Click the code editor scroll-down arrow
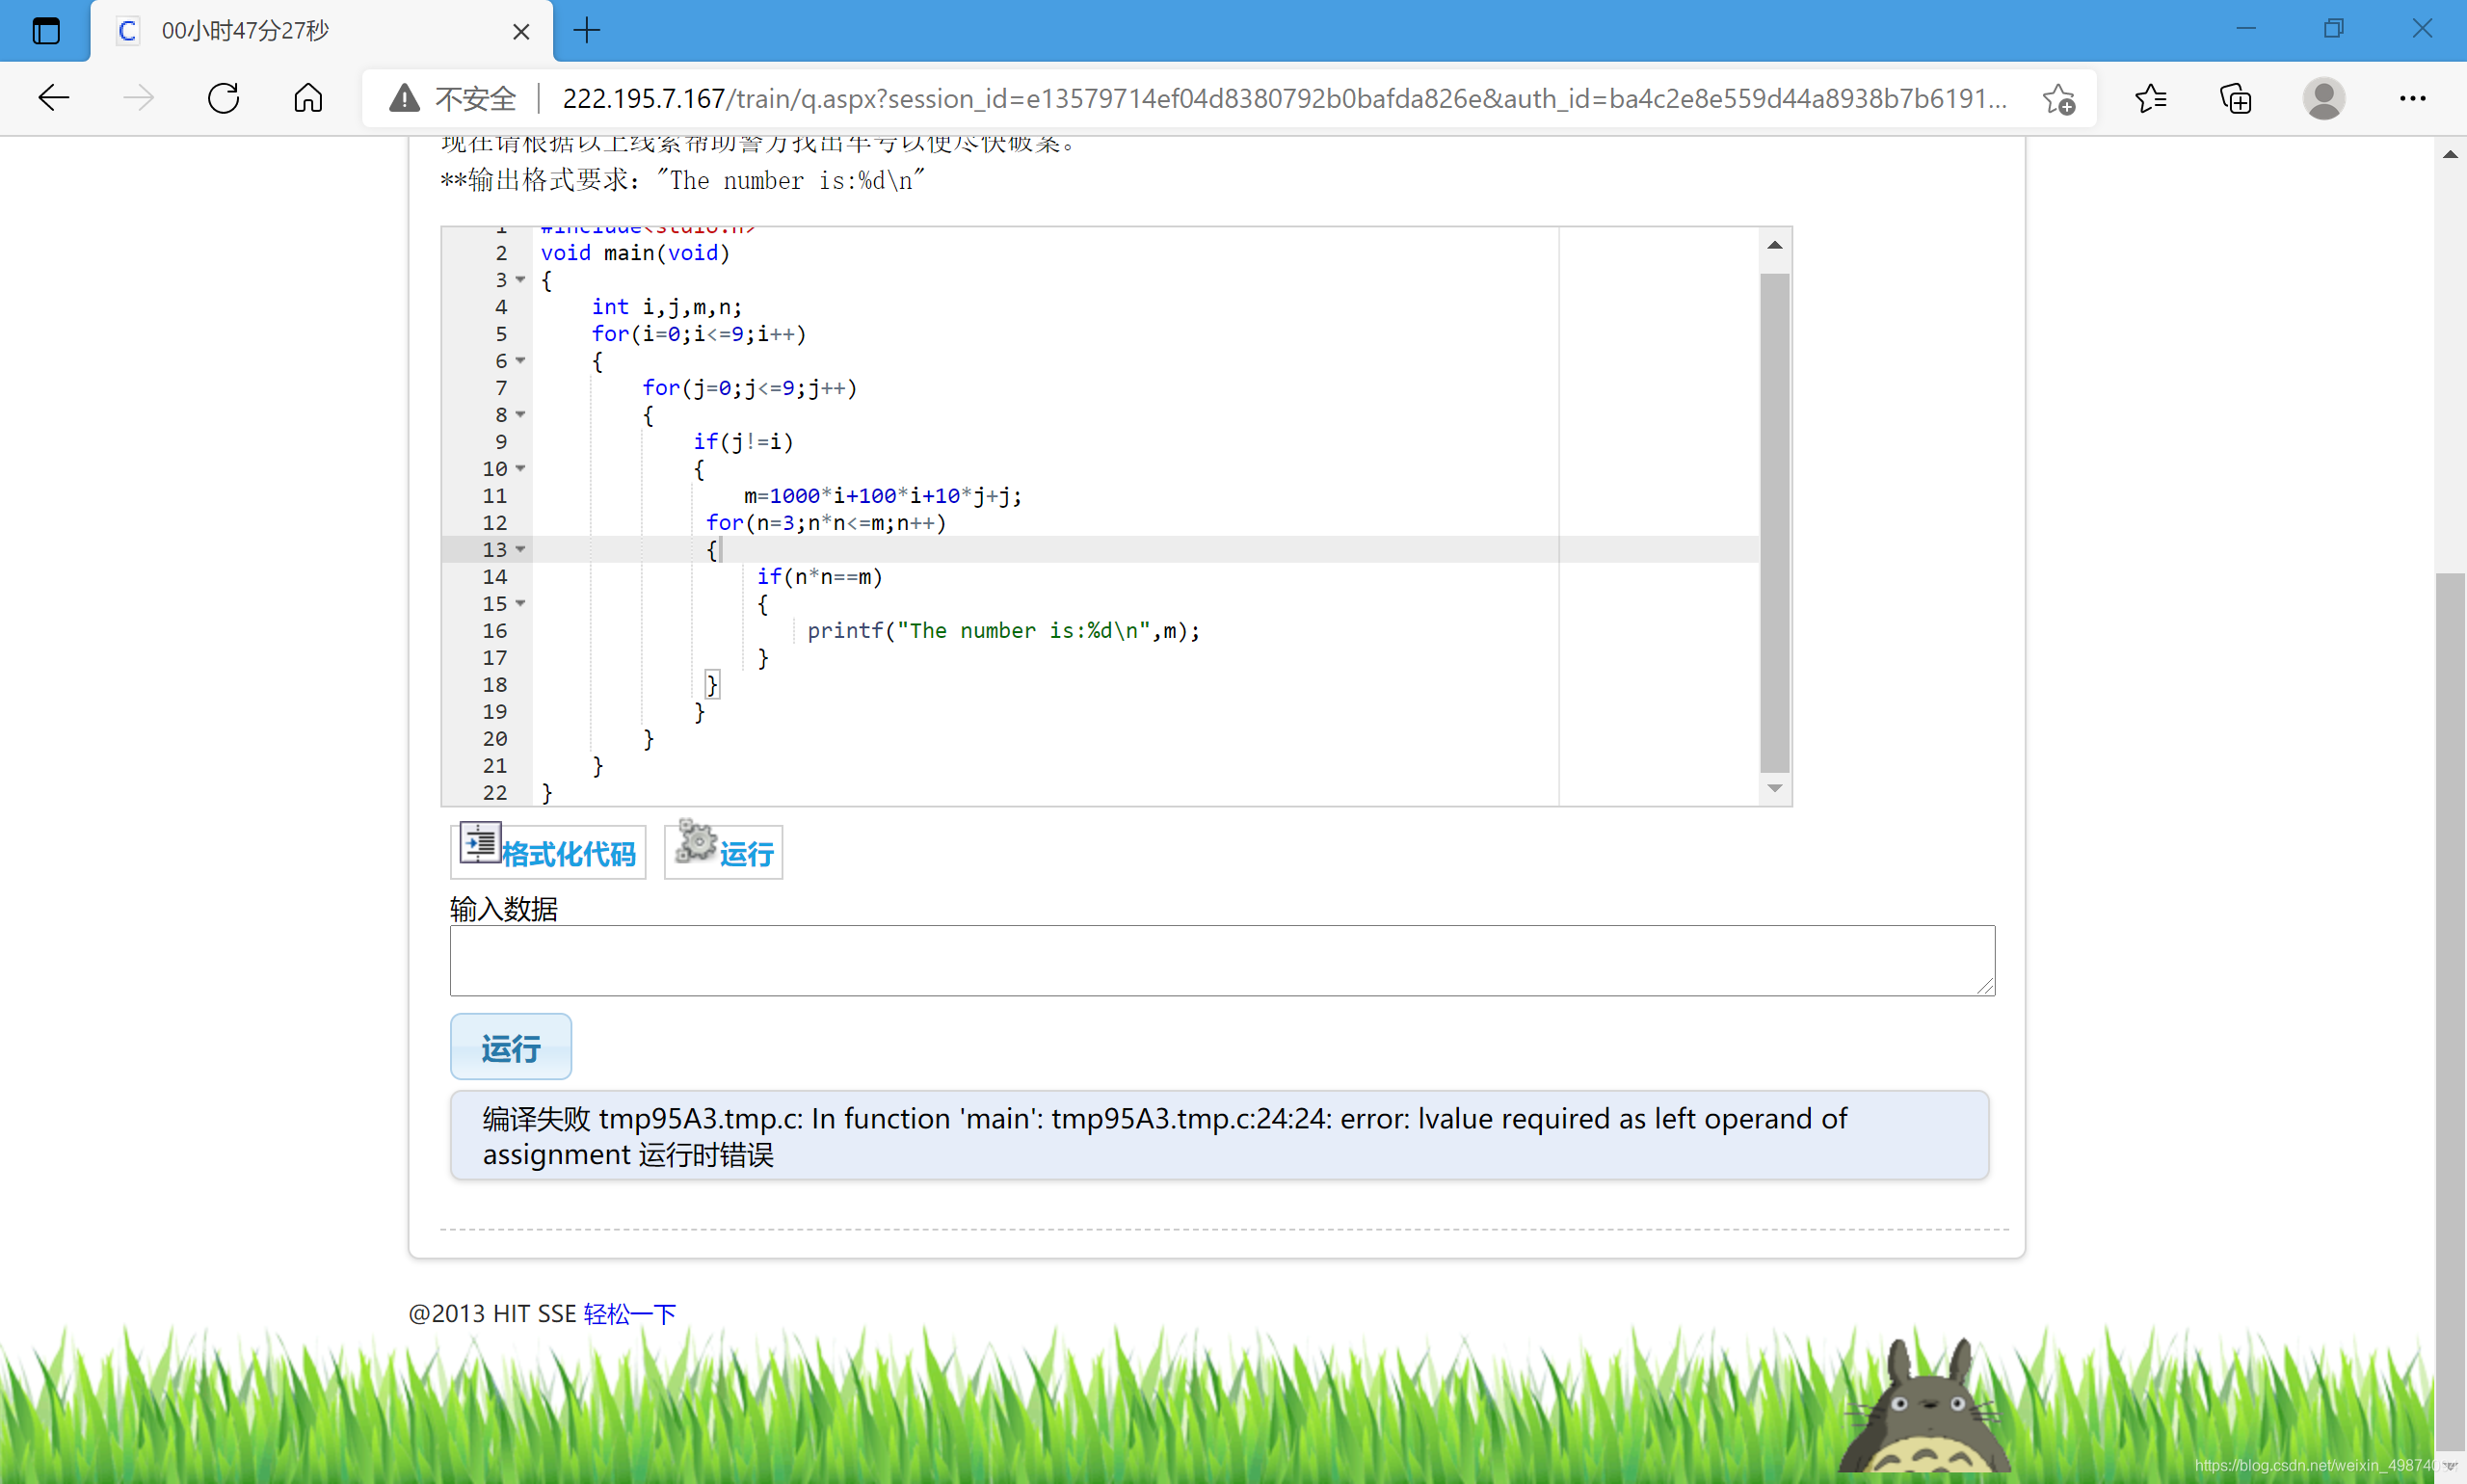The height and width of the screenshot is (1484, 2467). 1775,789
